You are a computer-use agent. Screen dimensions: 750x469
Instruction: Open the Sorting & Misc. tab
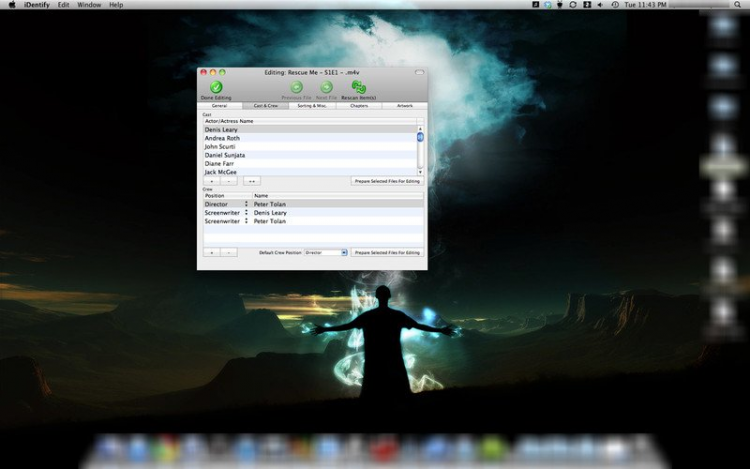tap(312, 106)
